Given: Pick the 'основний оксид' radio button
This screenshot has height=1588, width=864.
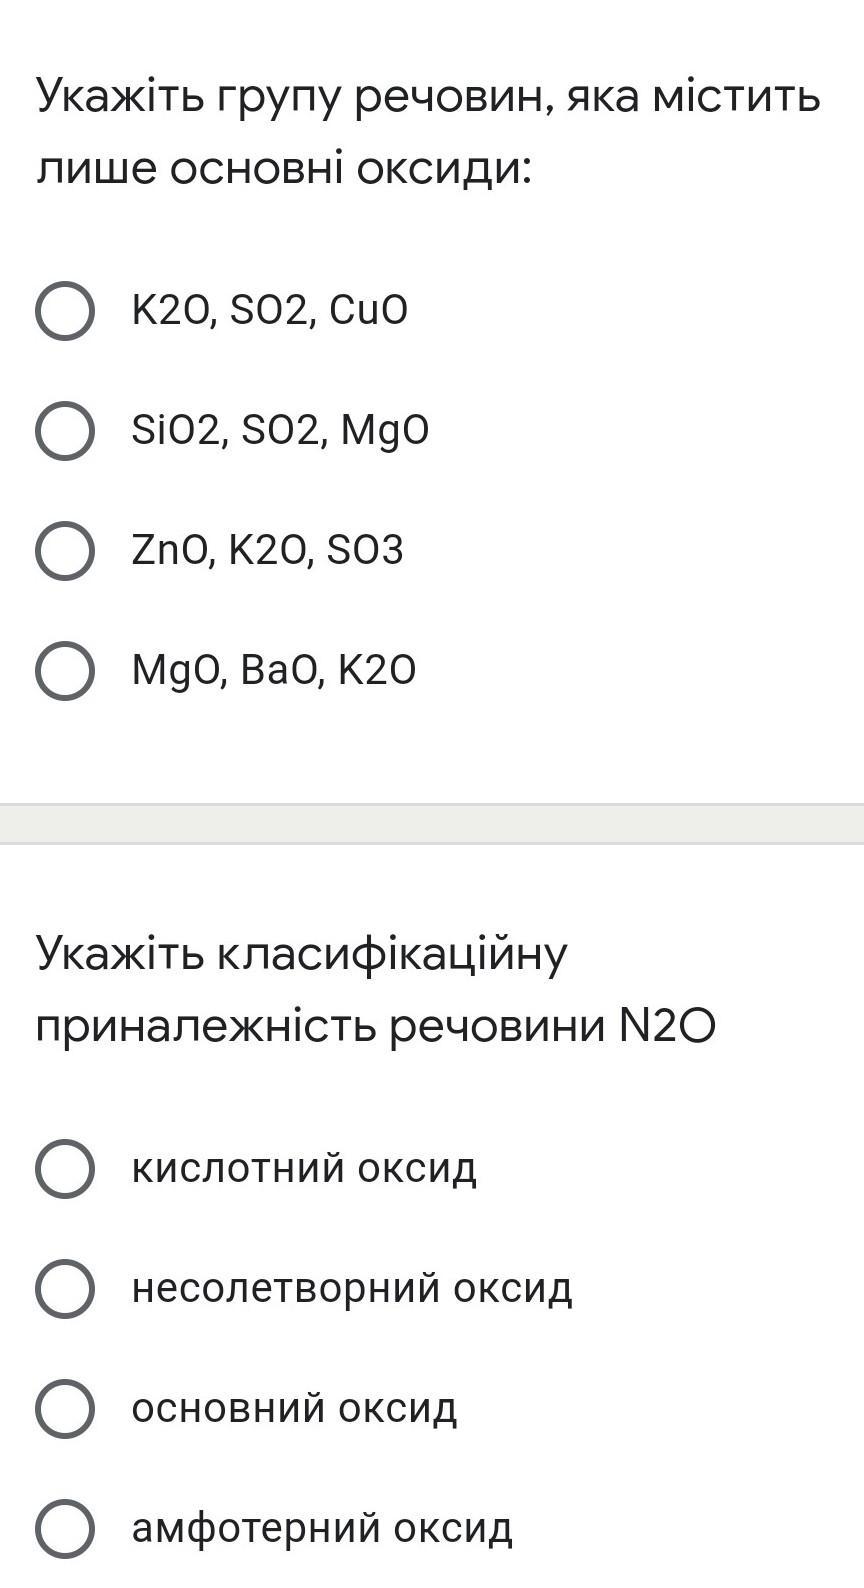Looking at the screenshot, I should [65, 1408].
